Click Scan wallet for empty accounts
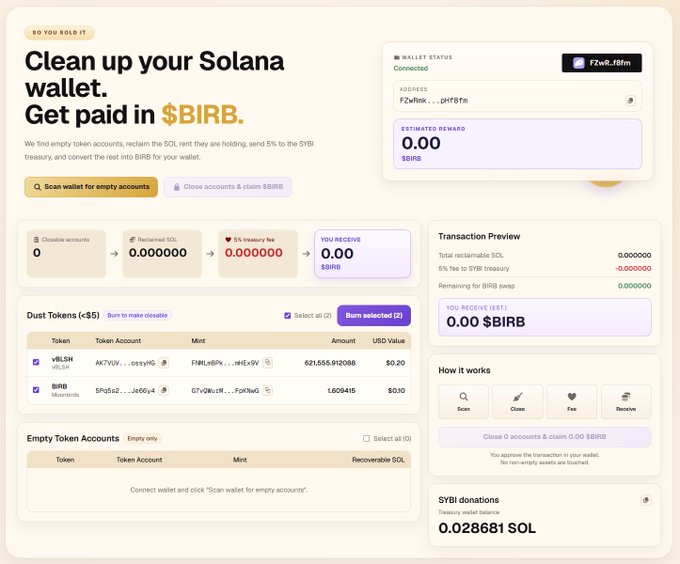The height and width of the screenshot is (564, 680). 91,187
